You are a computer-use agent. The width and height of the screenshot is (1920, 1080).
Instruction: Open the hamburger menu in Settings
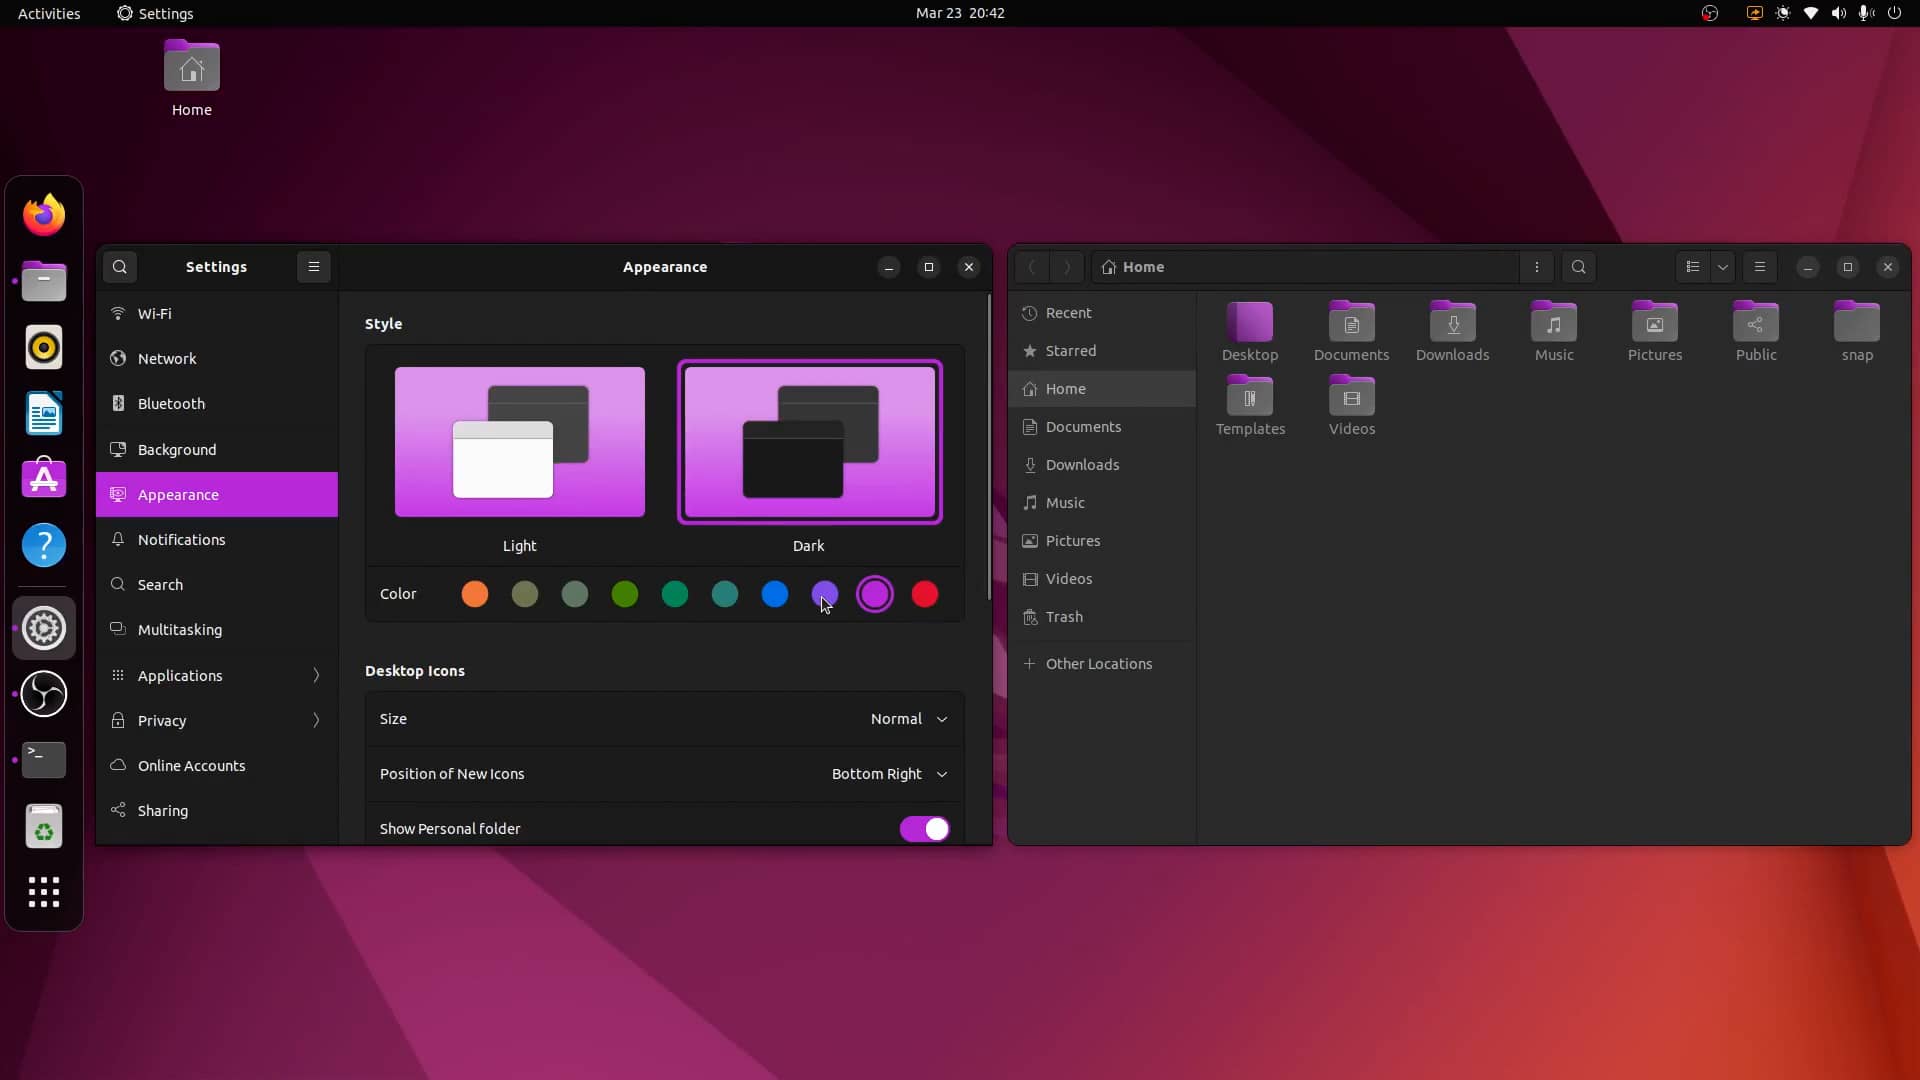click(x=314, y=266)
